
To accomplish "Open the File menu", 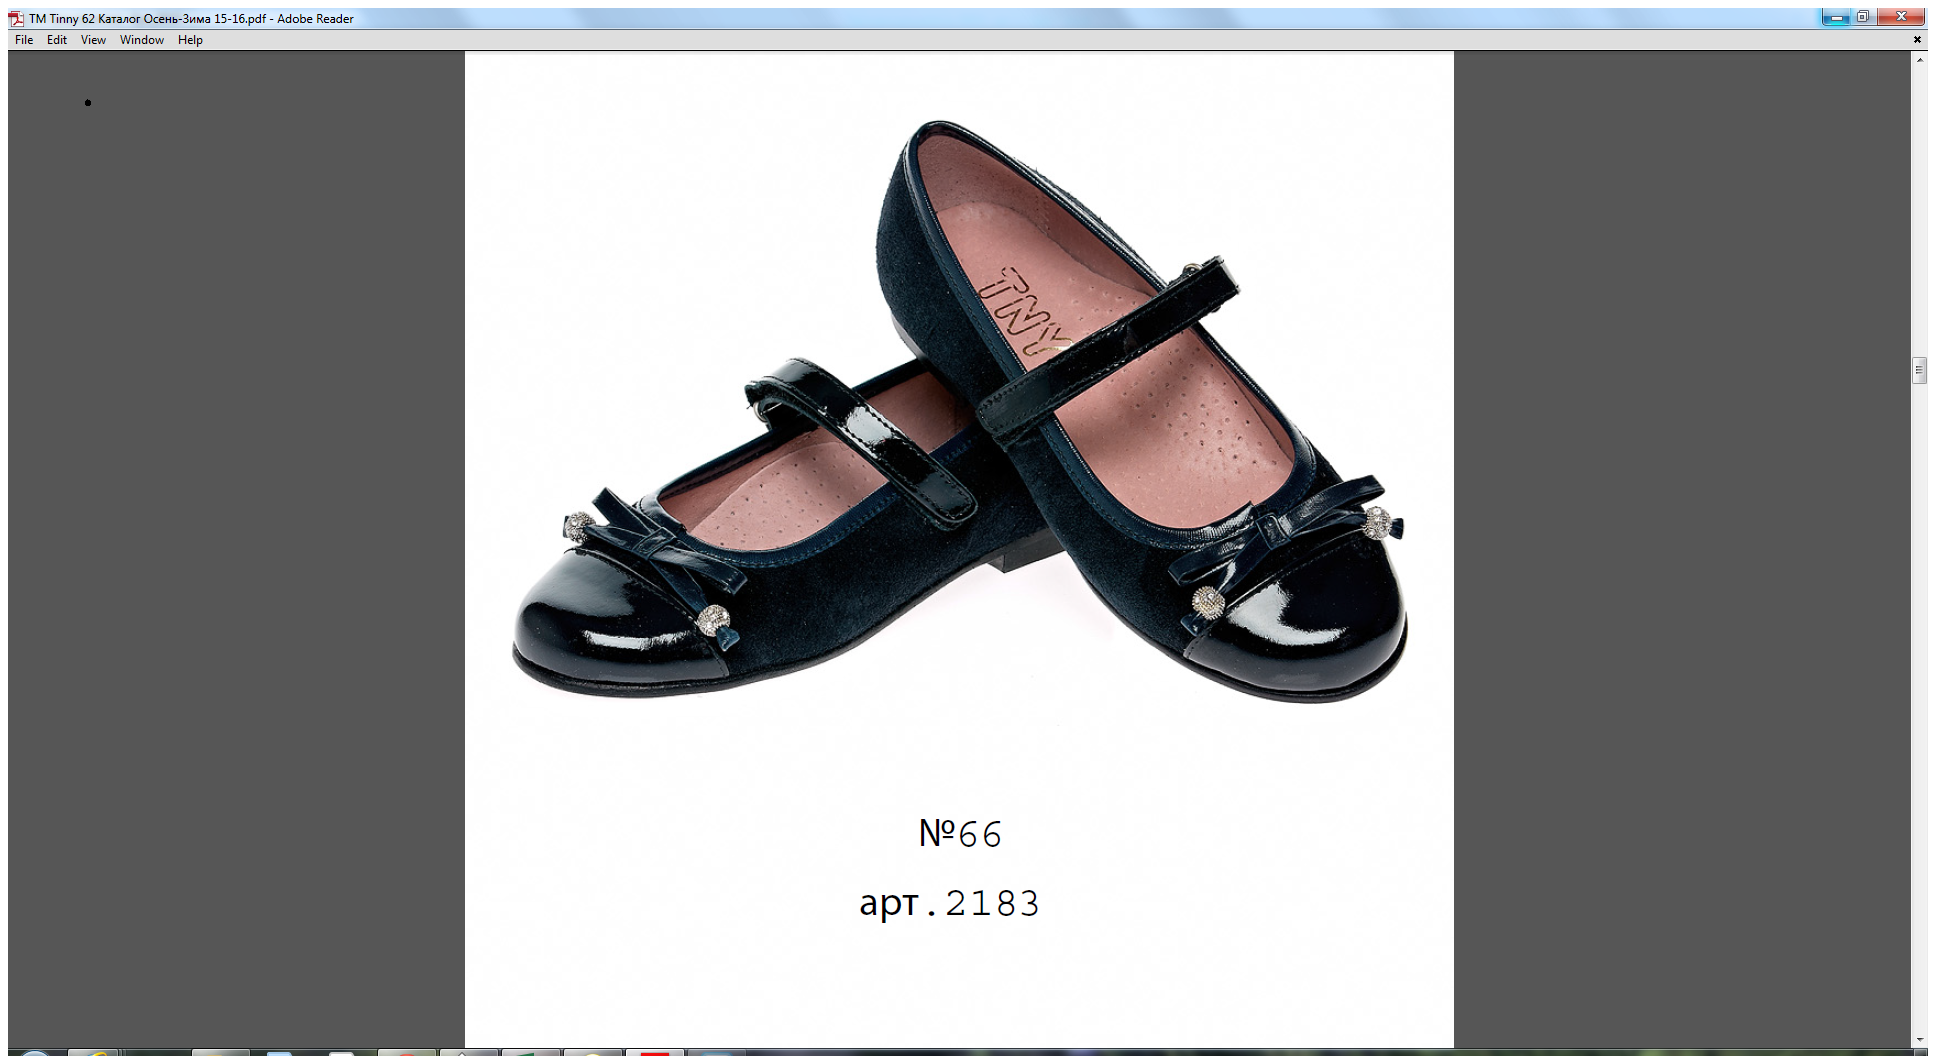I will (x=24, y=40).
